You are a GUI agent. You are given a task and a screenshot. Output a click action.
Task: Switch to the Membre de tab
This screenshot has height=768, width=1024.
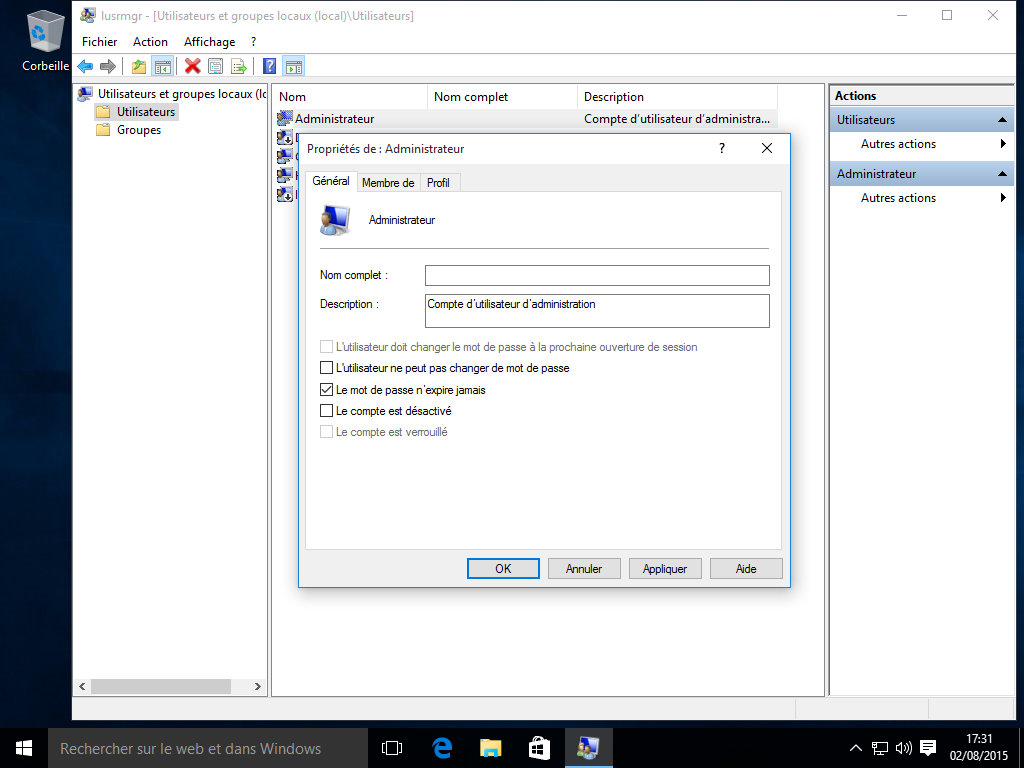click(x=388, y=183)
